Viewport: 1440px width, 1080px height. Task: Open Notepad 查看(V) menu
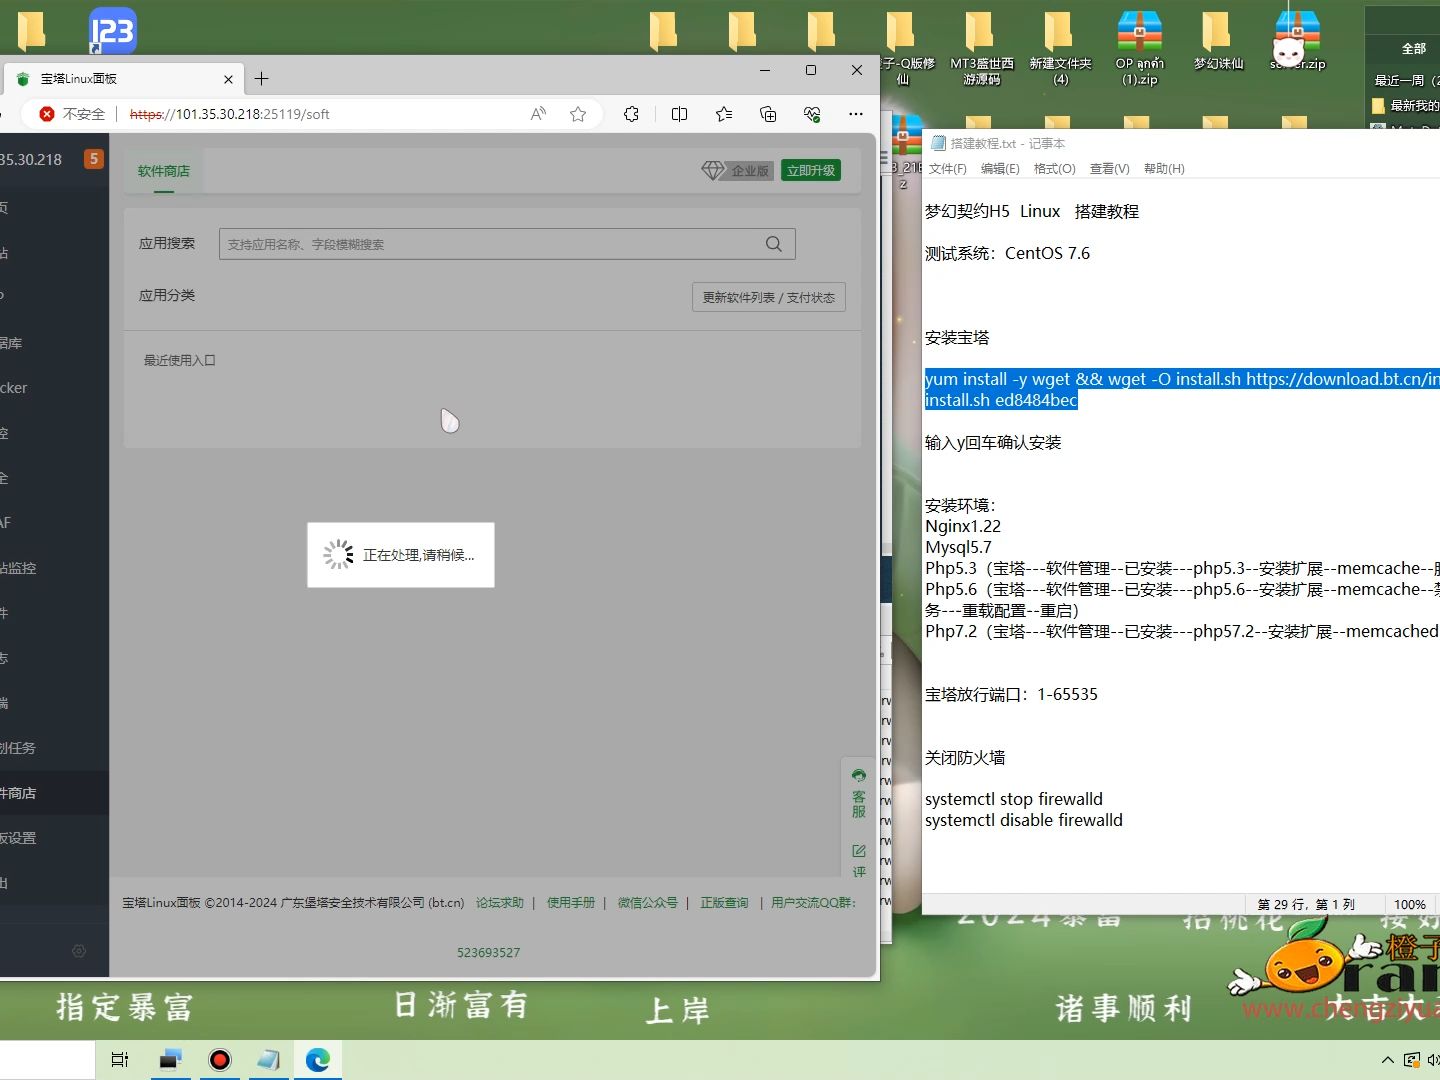click(x=1109, y=169)
